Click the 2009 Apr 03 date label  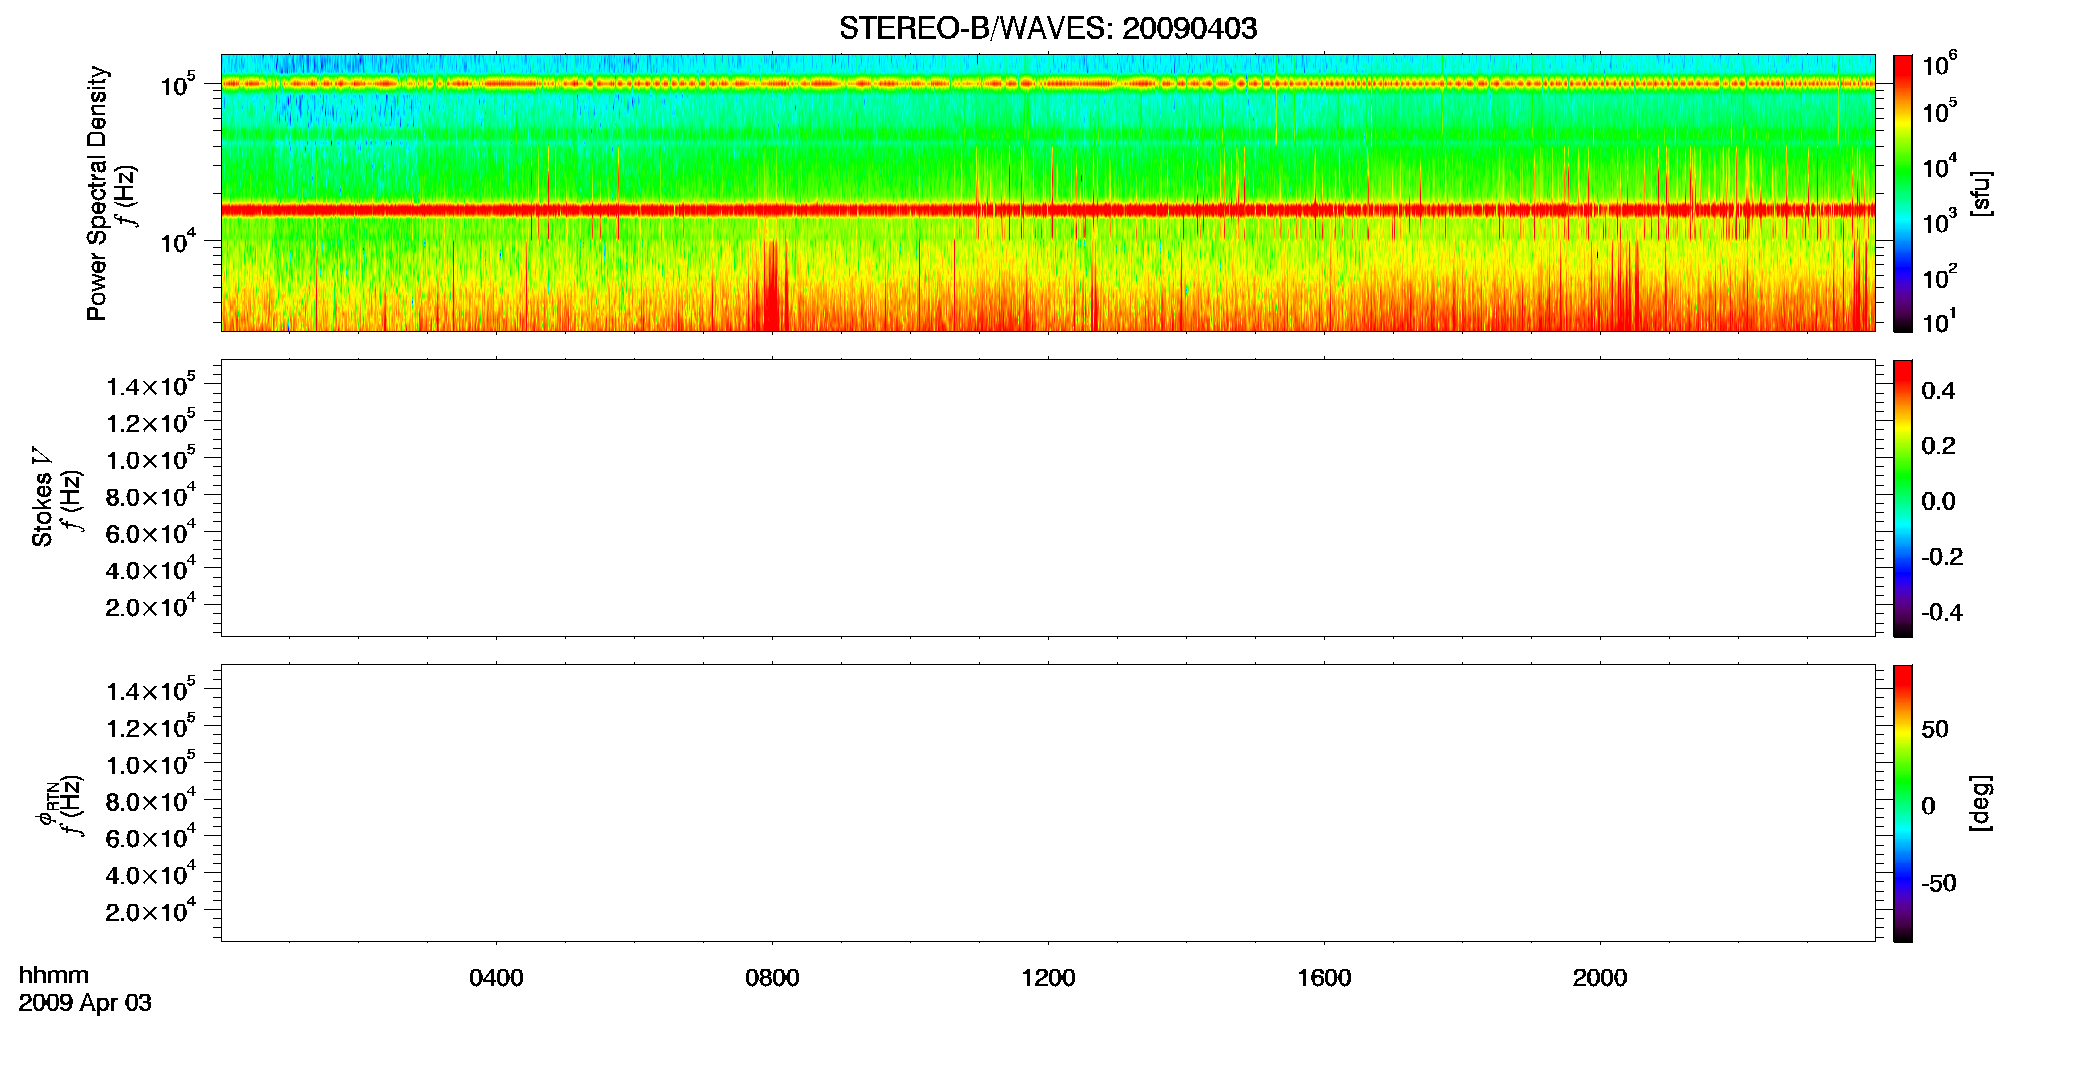point(85,1003)
